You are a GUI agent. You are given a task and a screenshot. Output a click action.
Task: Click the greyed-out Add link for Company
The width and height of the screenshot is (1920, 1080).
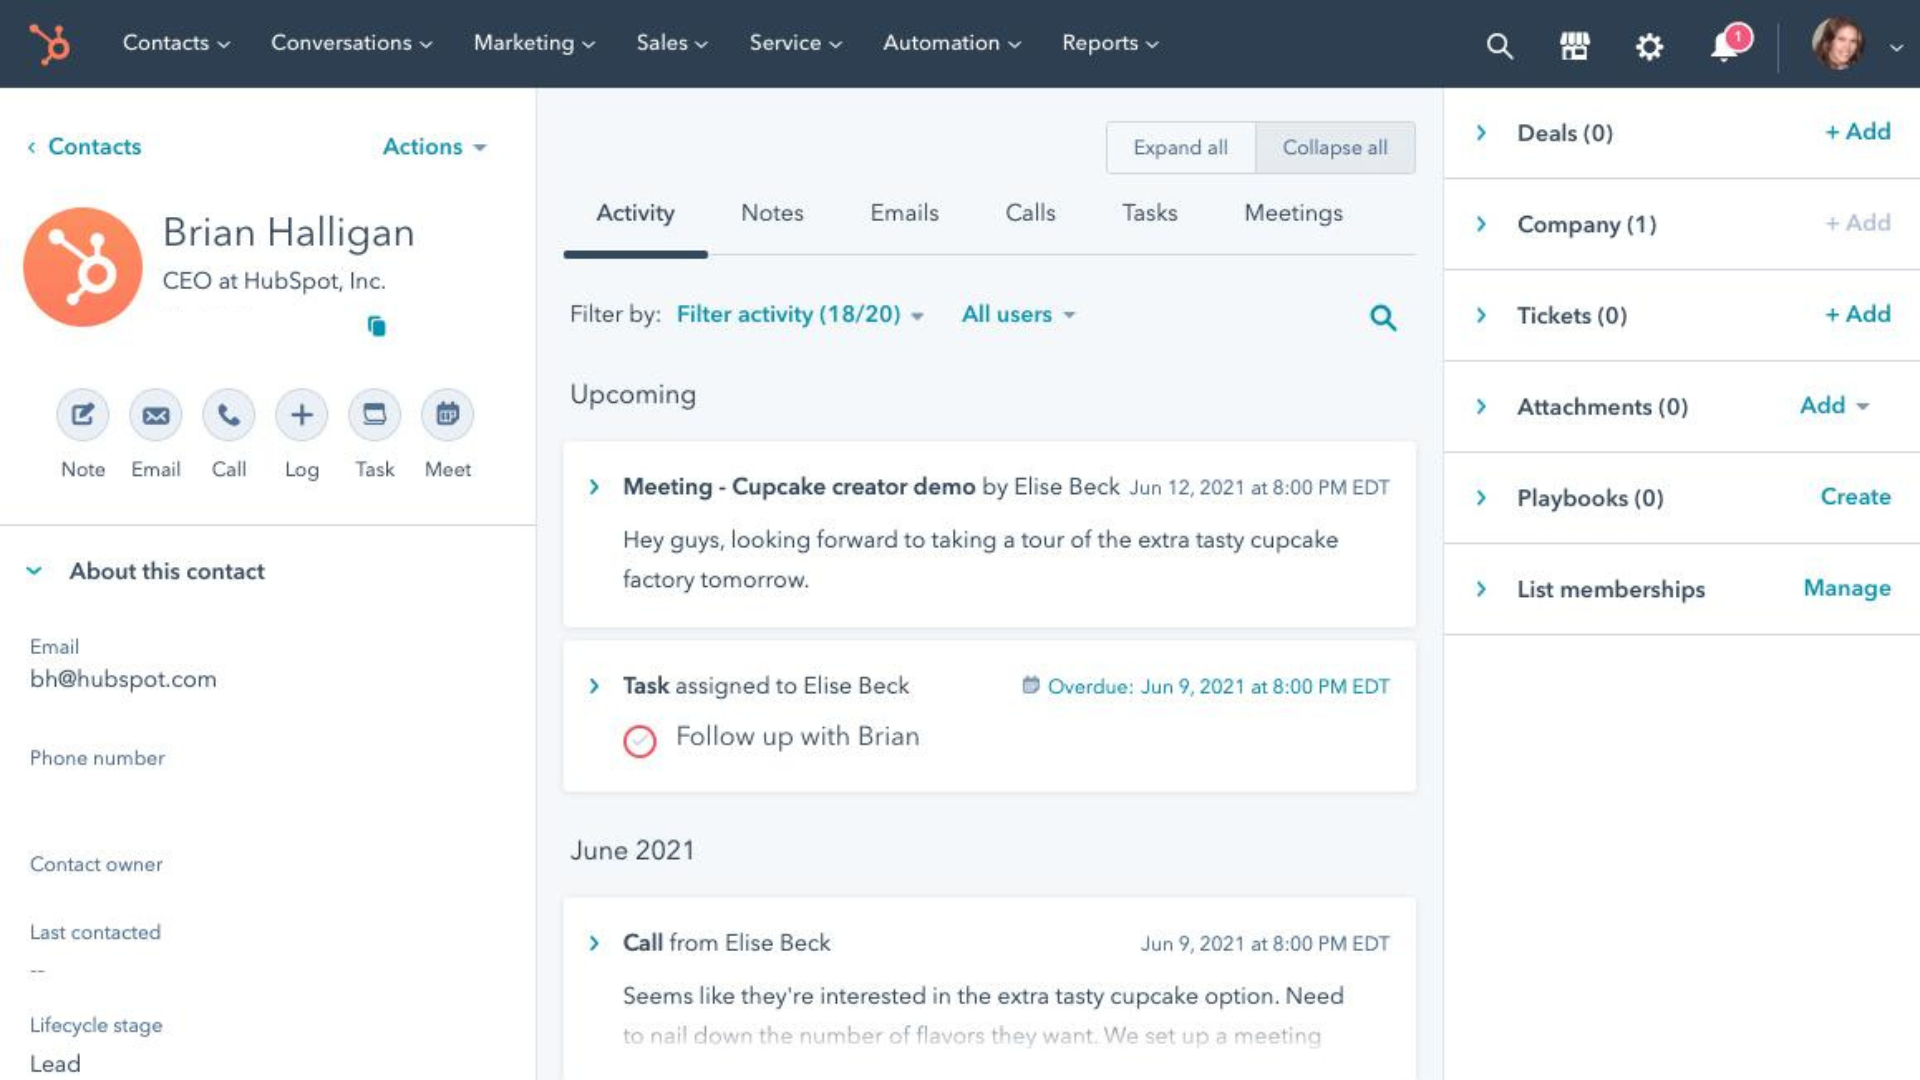point(1858,223)
